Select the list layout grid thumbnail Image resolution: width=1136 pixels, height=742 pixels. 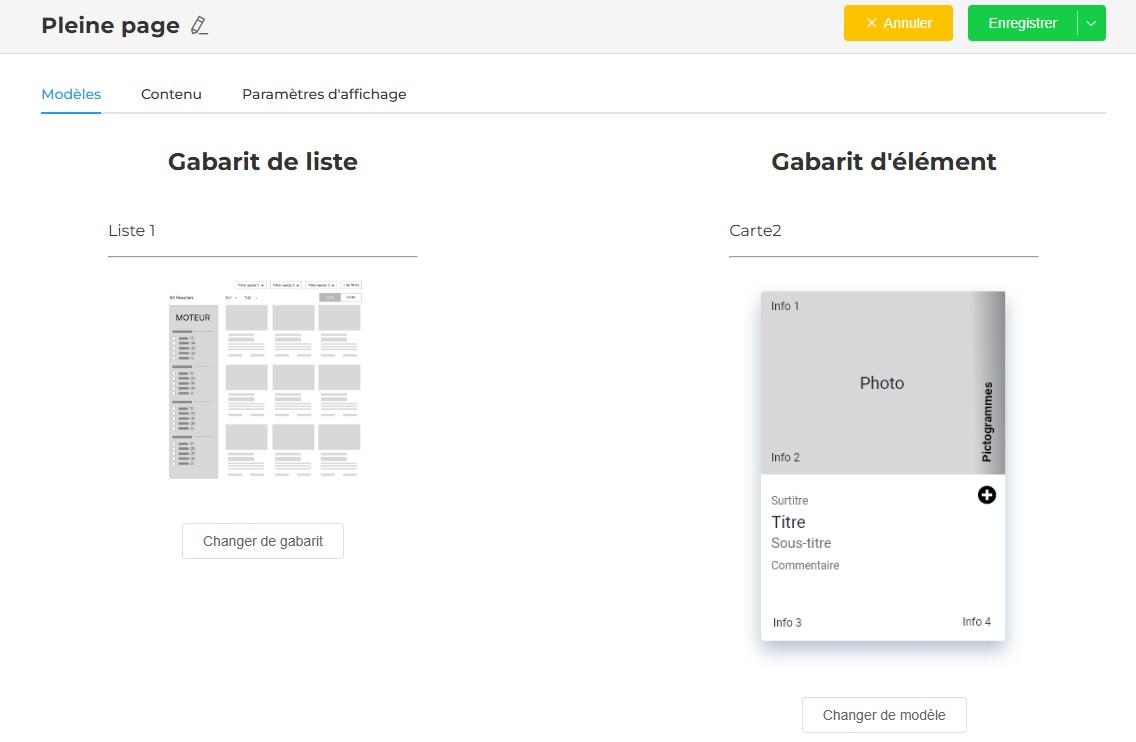click(x=265, y=380)
